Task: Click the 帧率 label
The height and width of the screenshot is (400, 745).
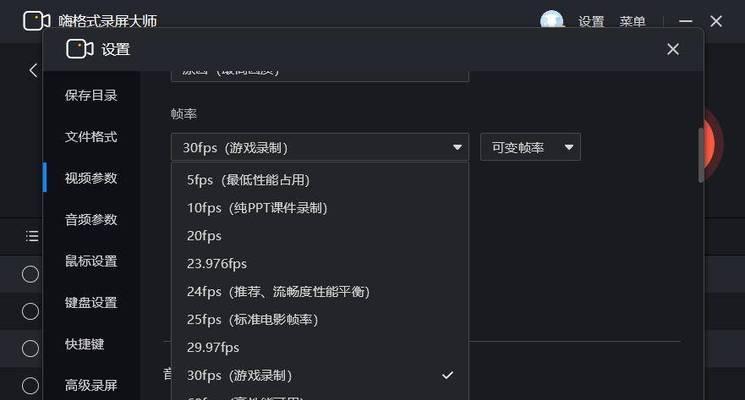Action: pyautogui.click(x=183, y=114)
